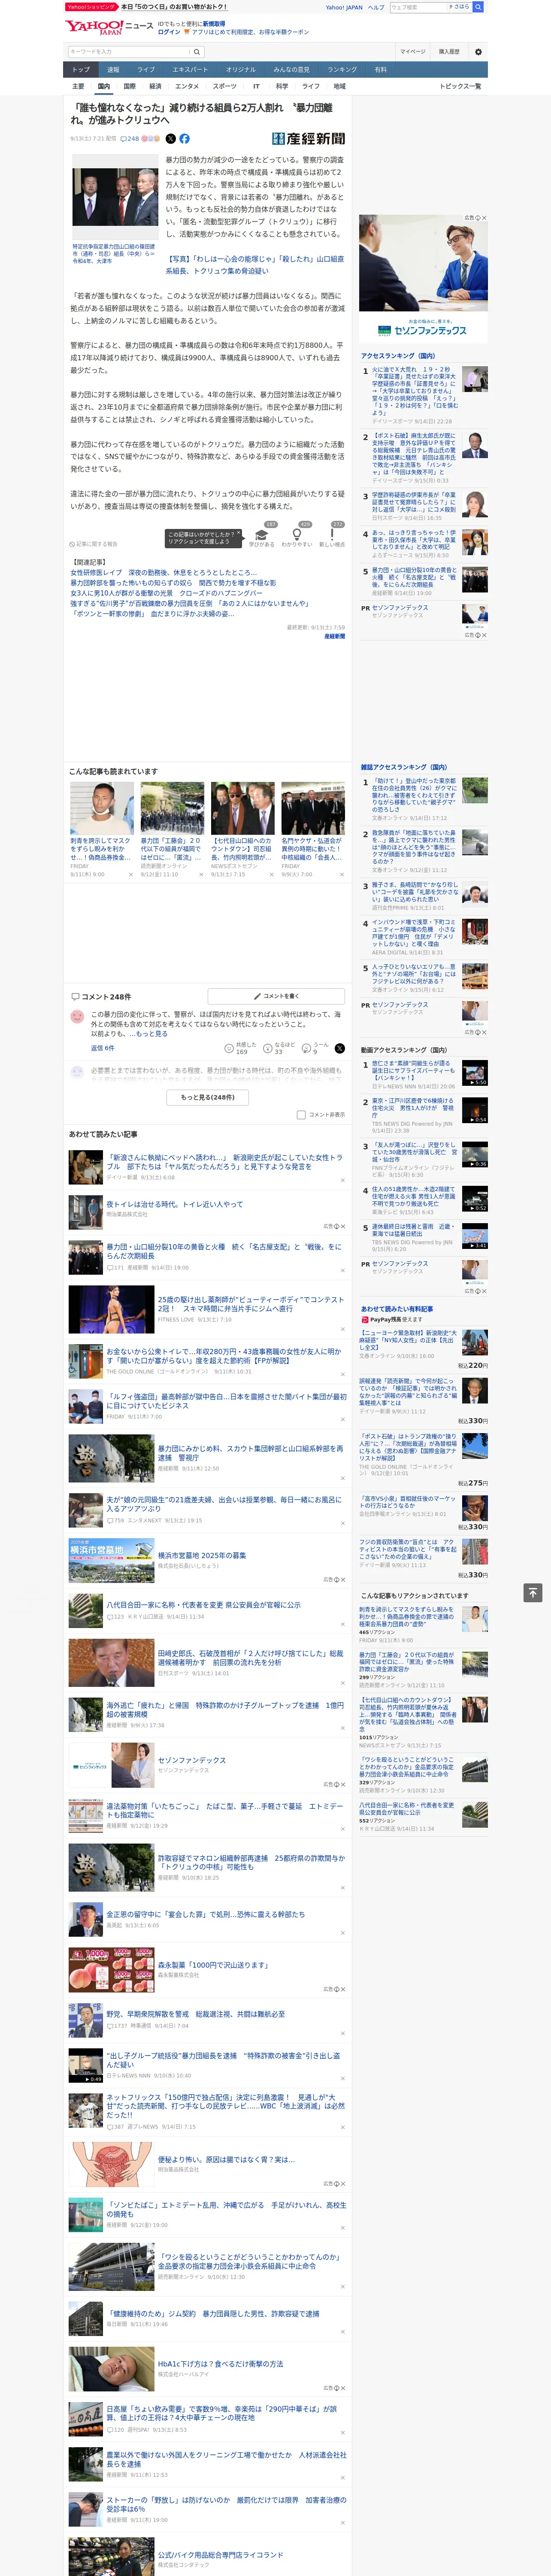Share the article on X
The width and height of the screenshot is (551, 2576).
[x=170, y=139]
